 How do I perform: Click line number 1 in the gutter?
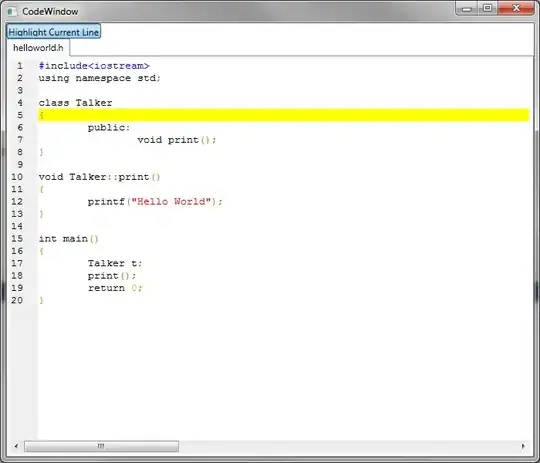point(20,66)
